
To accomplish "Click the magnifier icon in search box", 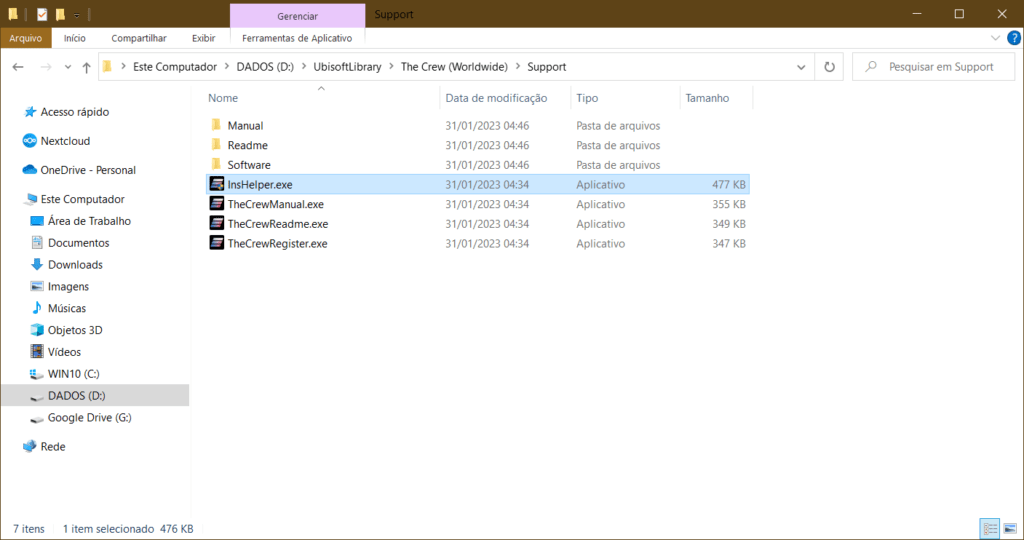I will (x=871, y=67).
